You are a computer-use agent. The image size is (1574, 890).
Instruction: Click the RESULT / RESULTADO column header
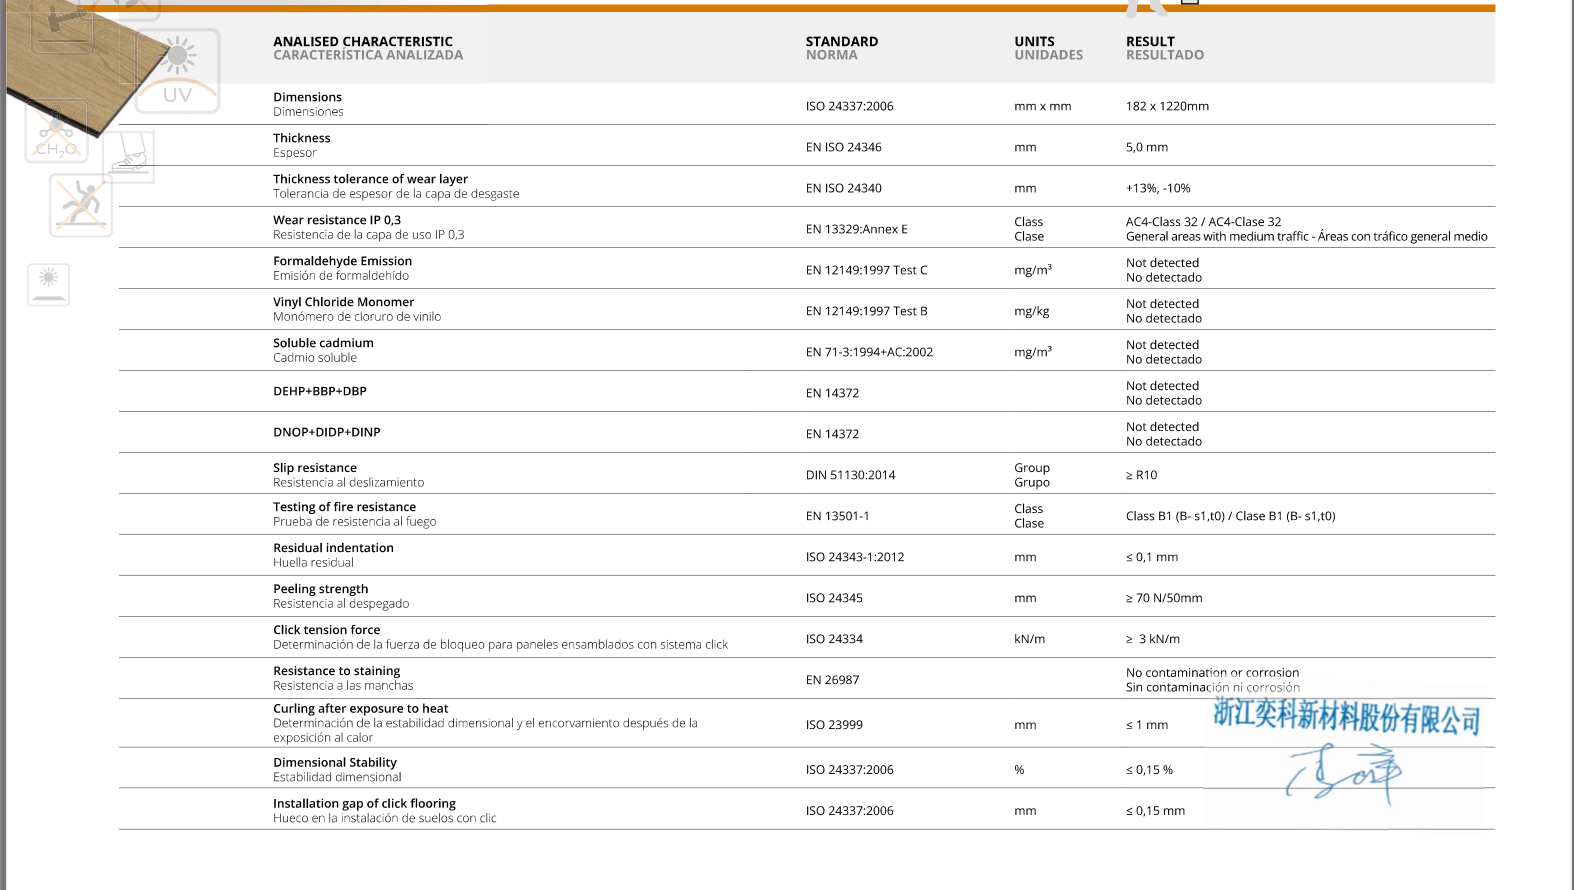pos(1164,48)
